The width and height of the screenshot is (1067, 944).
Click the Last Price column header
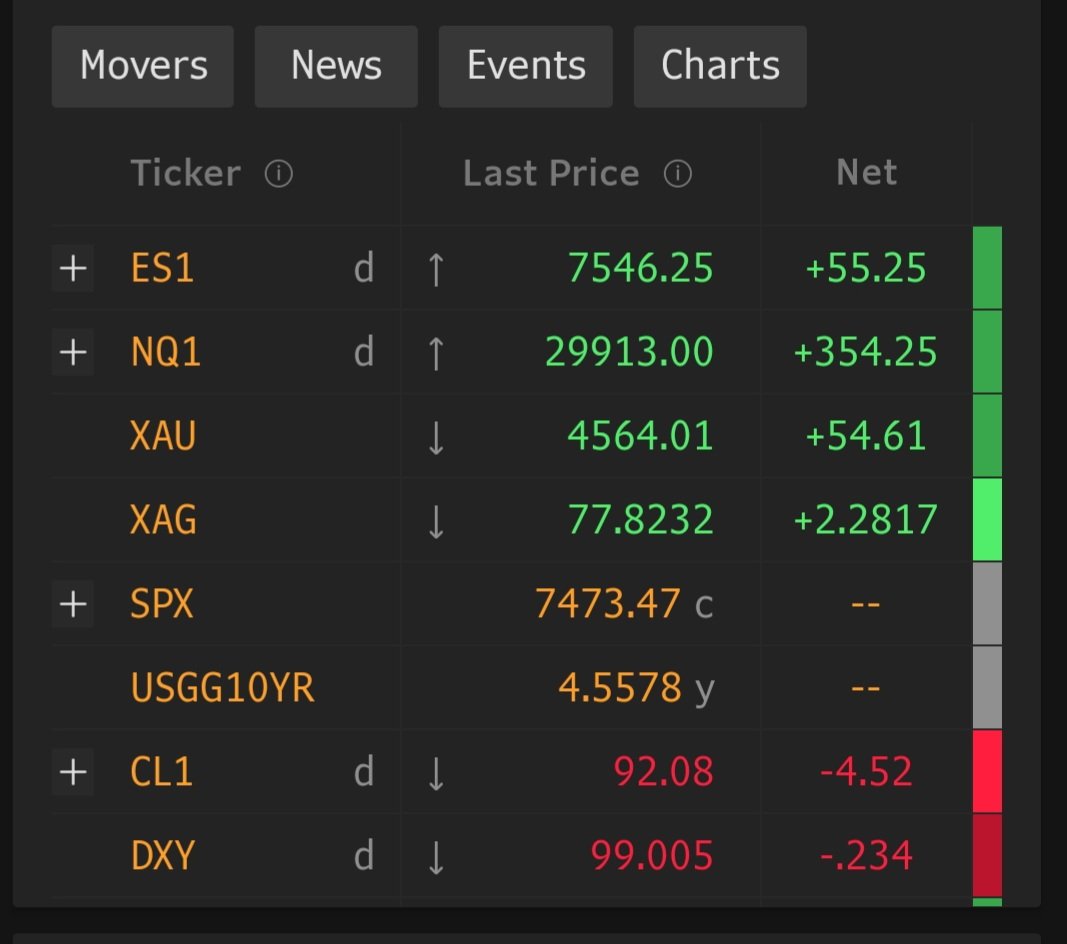click(551, 173)
